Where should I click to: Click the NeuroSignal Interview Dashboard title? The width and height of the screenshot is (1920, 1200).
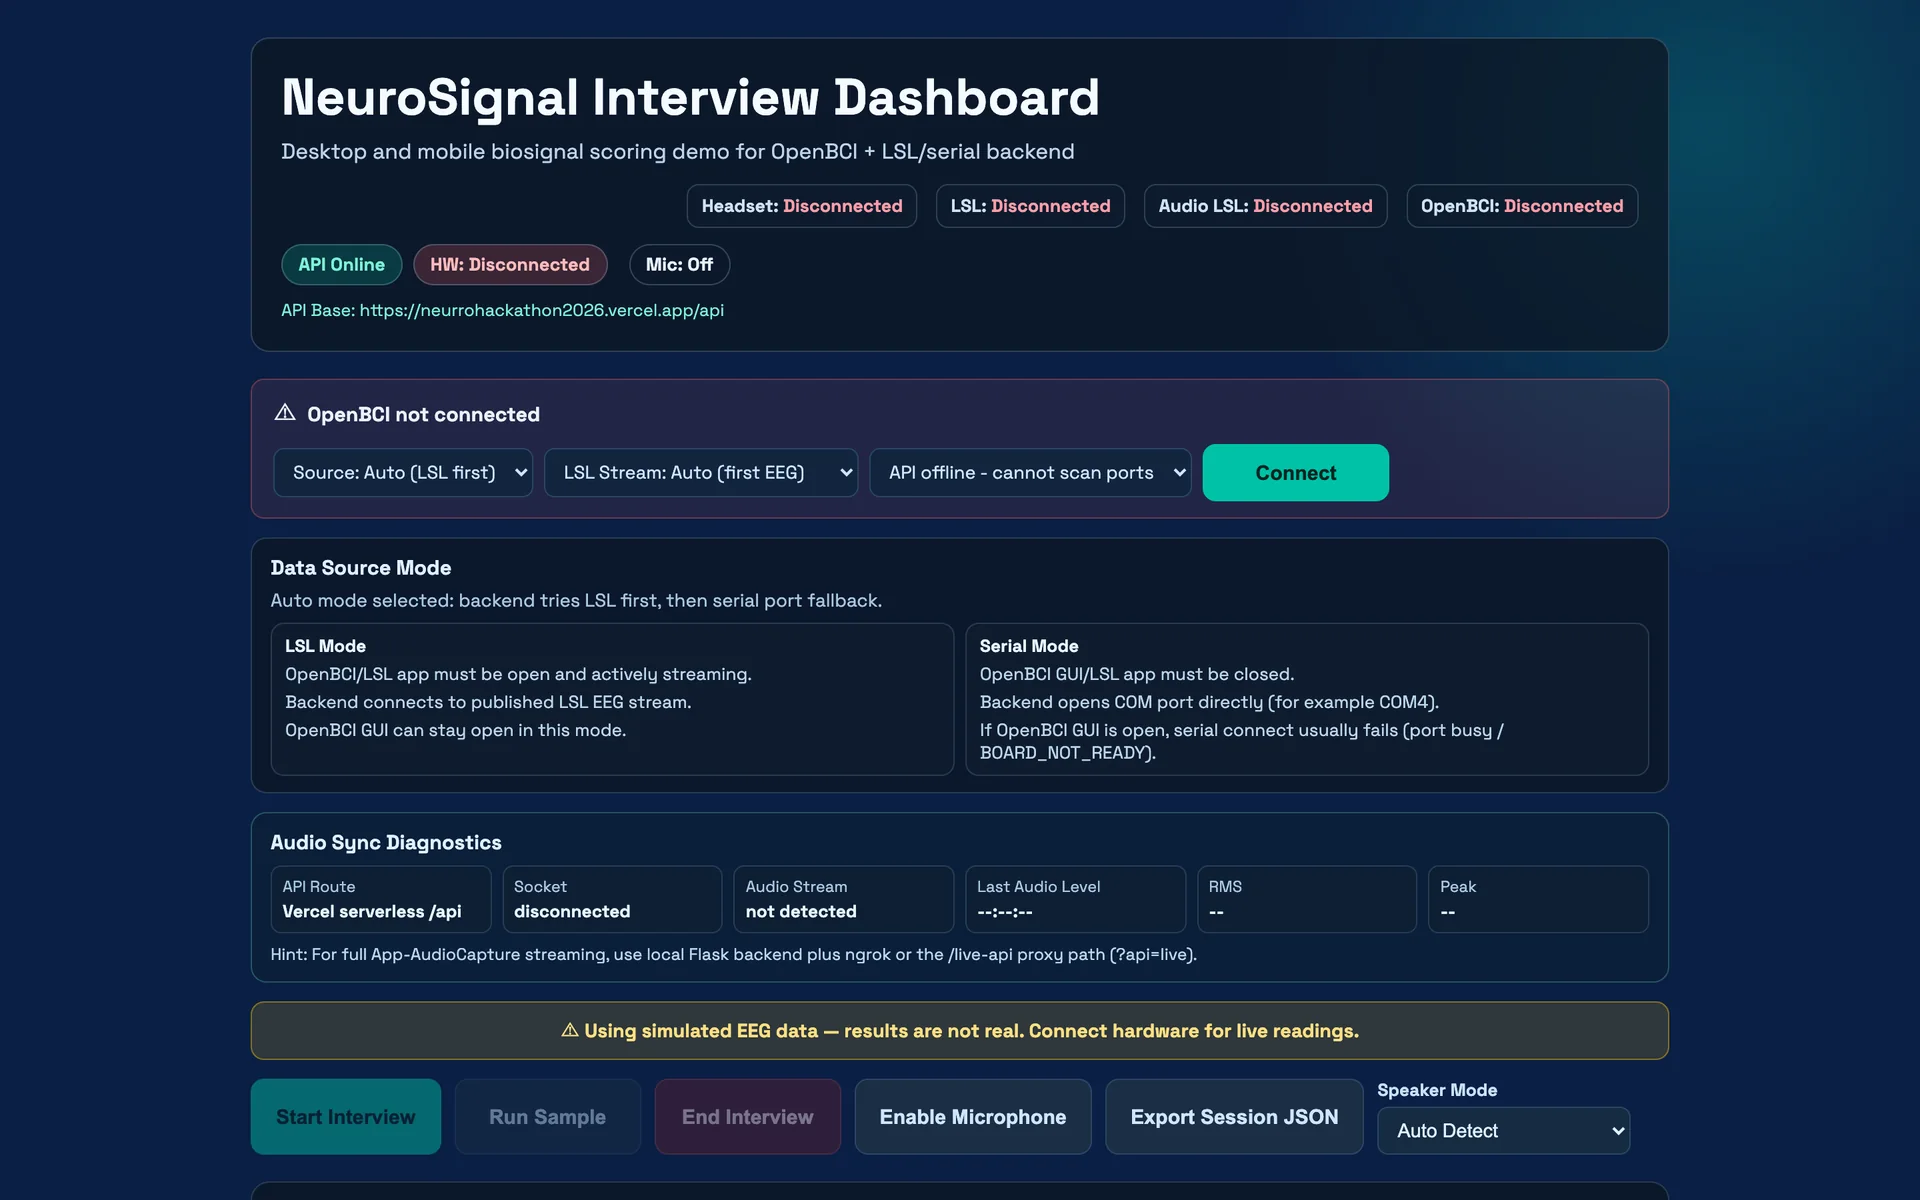click(690, 98)
